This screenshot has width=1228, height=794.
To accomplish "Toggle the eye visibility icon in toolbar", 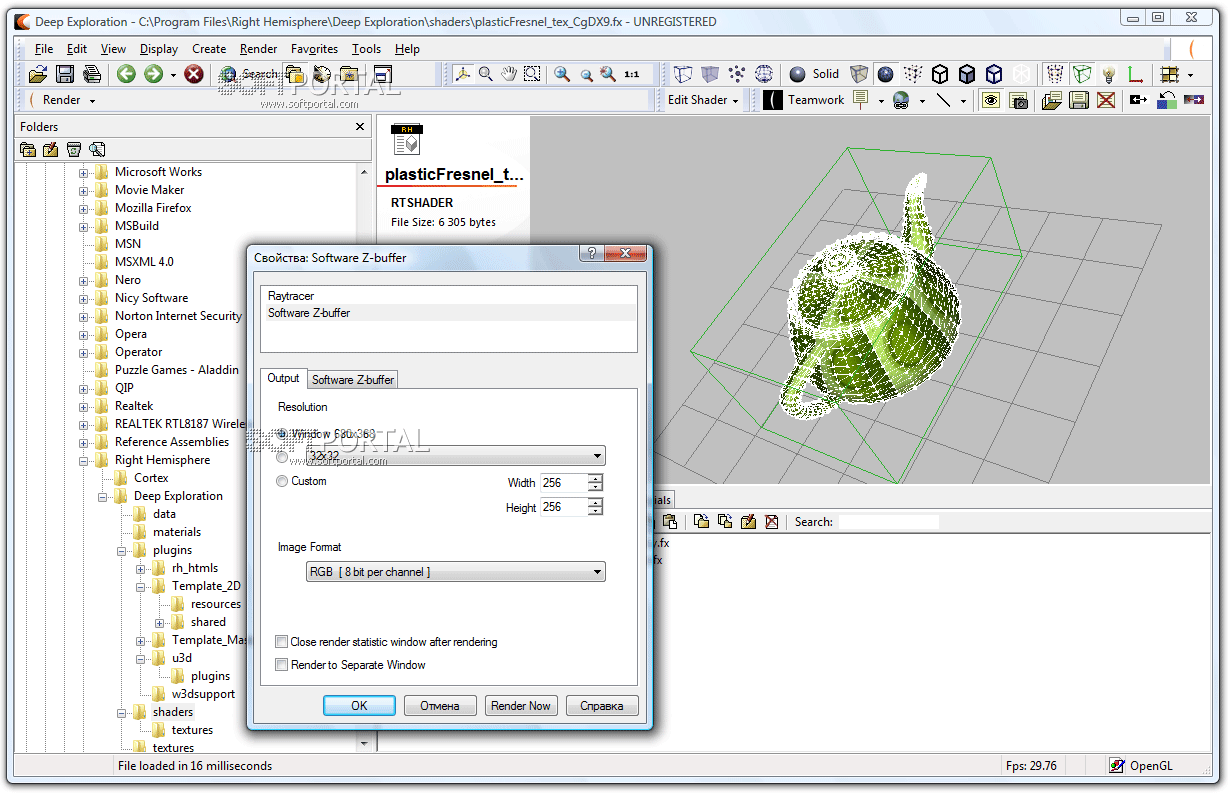I will (x=990, y=100).
